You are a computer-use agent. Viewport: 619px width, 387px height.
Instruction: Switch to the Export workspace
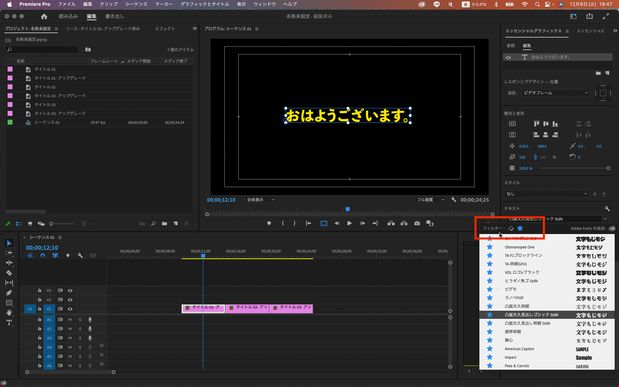(x=114, y=16)
